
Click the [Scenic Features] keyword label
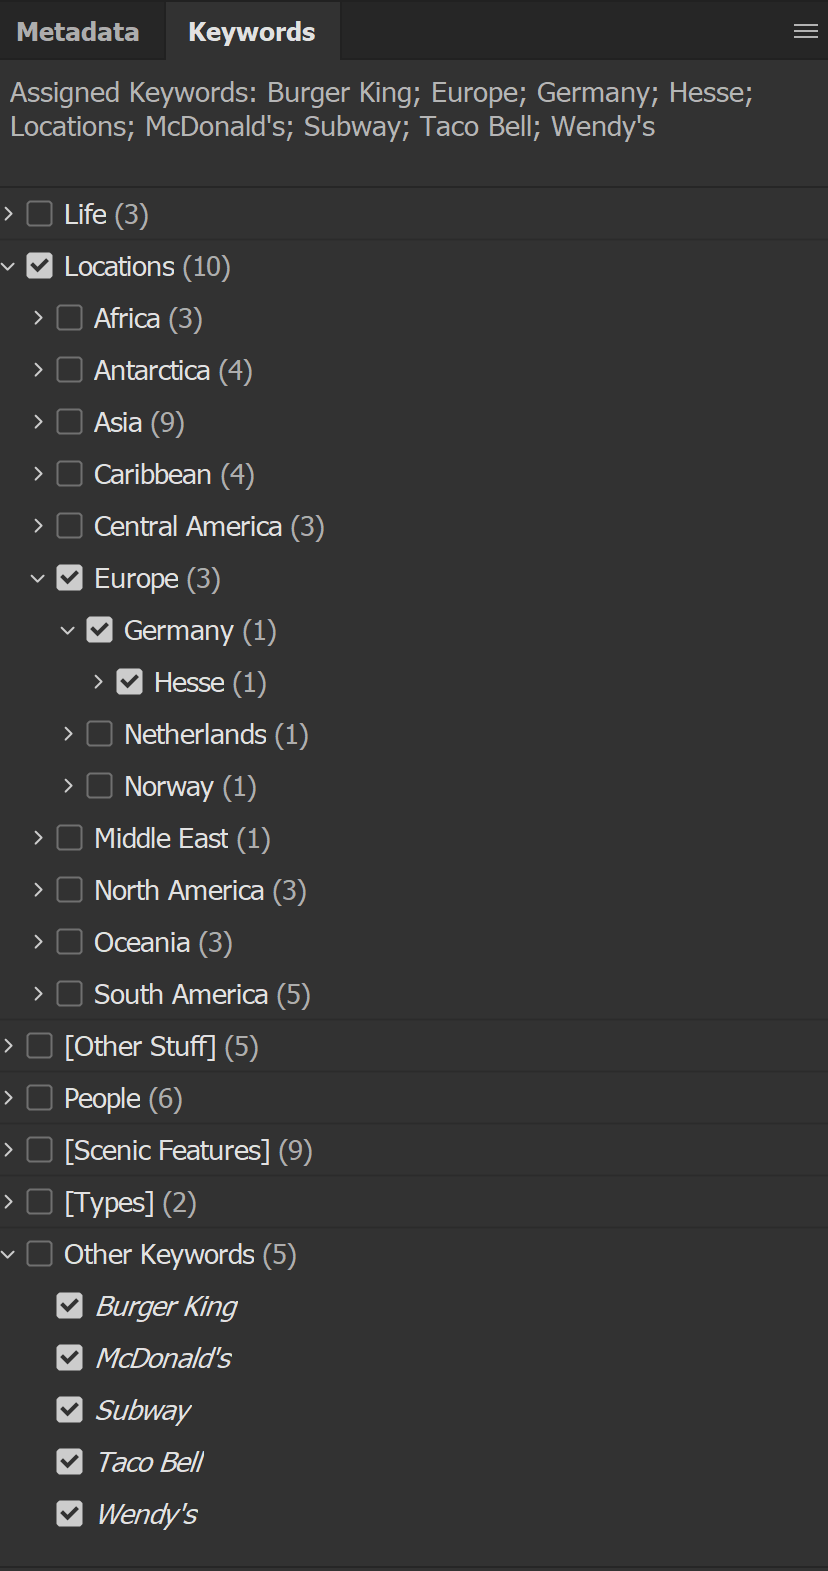point(167,1151)
